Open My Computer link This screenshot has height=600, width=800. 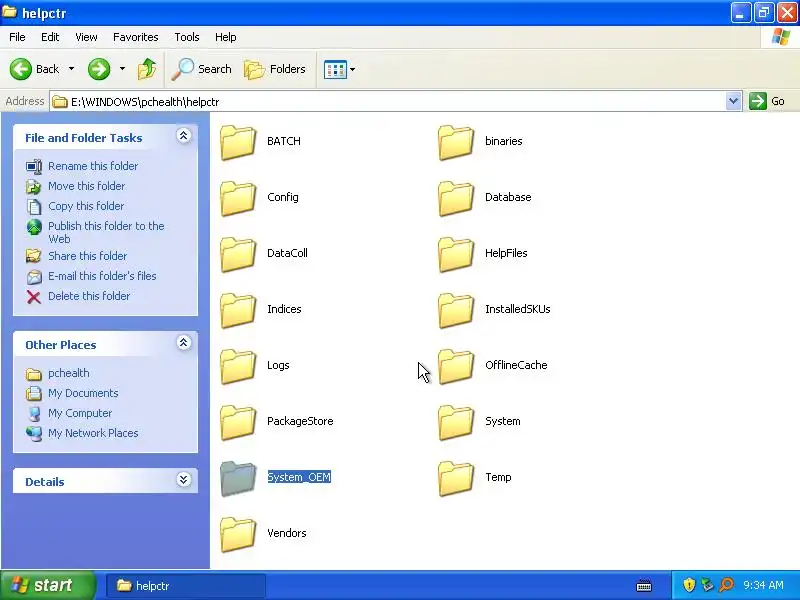coord(80,413)
